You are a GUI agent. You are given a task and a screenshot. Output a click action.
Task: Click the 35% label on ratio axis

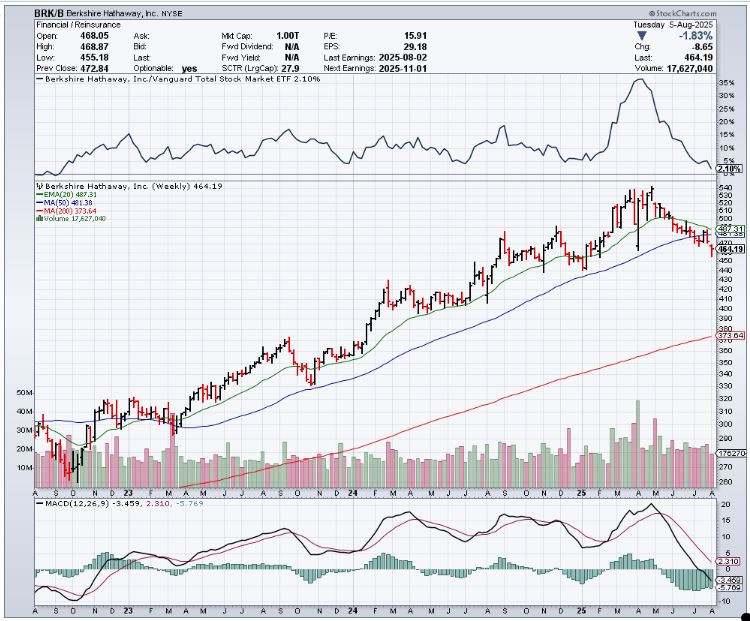(726, 83)
